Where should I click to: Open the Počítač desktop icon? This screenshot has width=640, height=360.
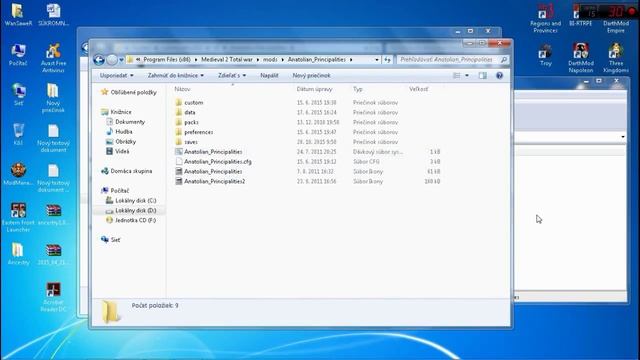coord(18,55)
